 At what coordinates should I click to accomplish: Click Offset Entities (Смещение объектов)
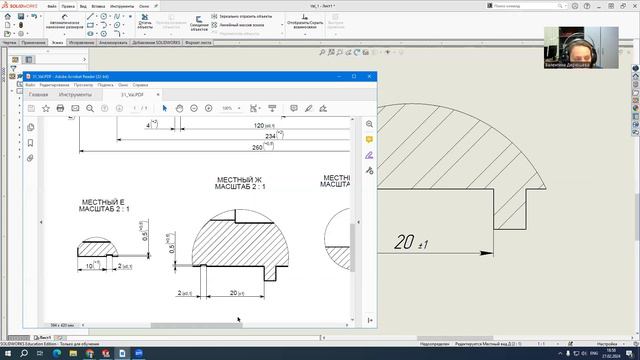click(199, 24)
